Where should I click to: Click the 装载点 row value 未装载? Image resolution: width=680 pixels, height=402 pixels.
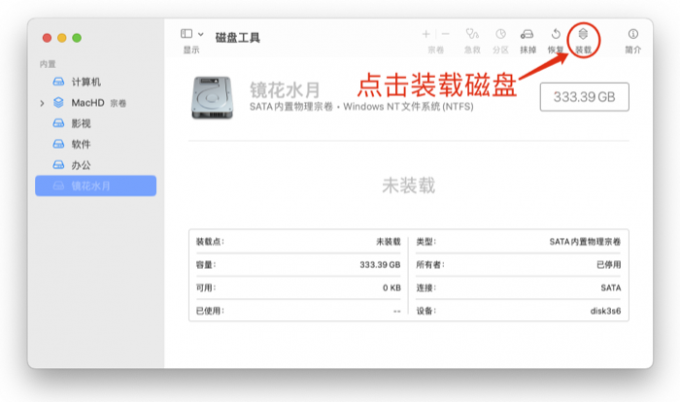coord(388,242)
